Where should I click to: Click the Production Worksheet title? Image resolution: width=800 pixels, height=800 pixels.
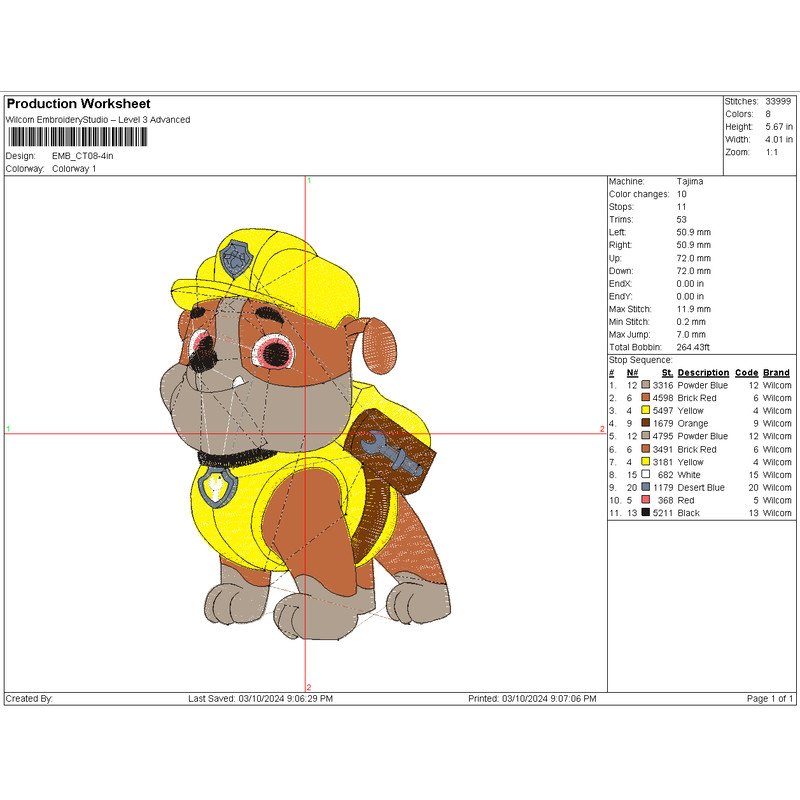(x=78, y=104)
